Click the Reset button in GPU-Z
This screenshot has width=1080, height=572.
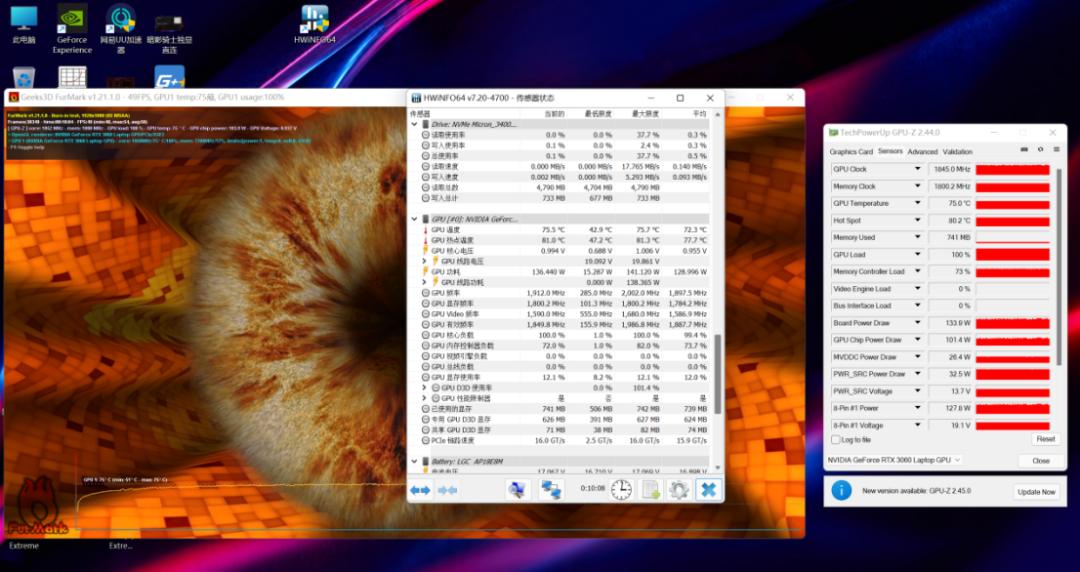(x=1045, y=440)
